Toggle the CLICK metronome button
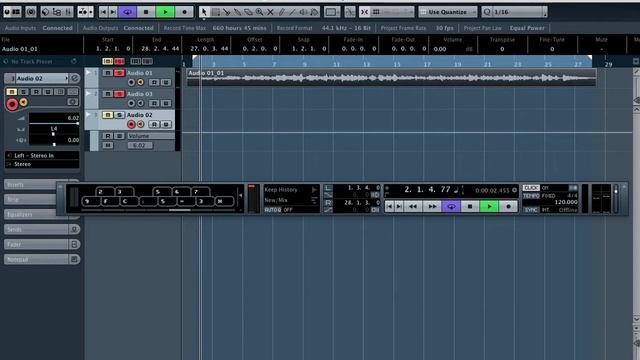 531,188
